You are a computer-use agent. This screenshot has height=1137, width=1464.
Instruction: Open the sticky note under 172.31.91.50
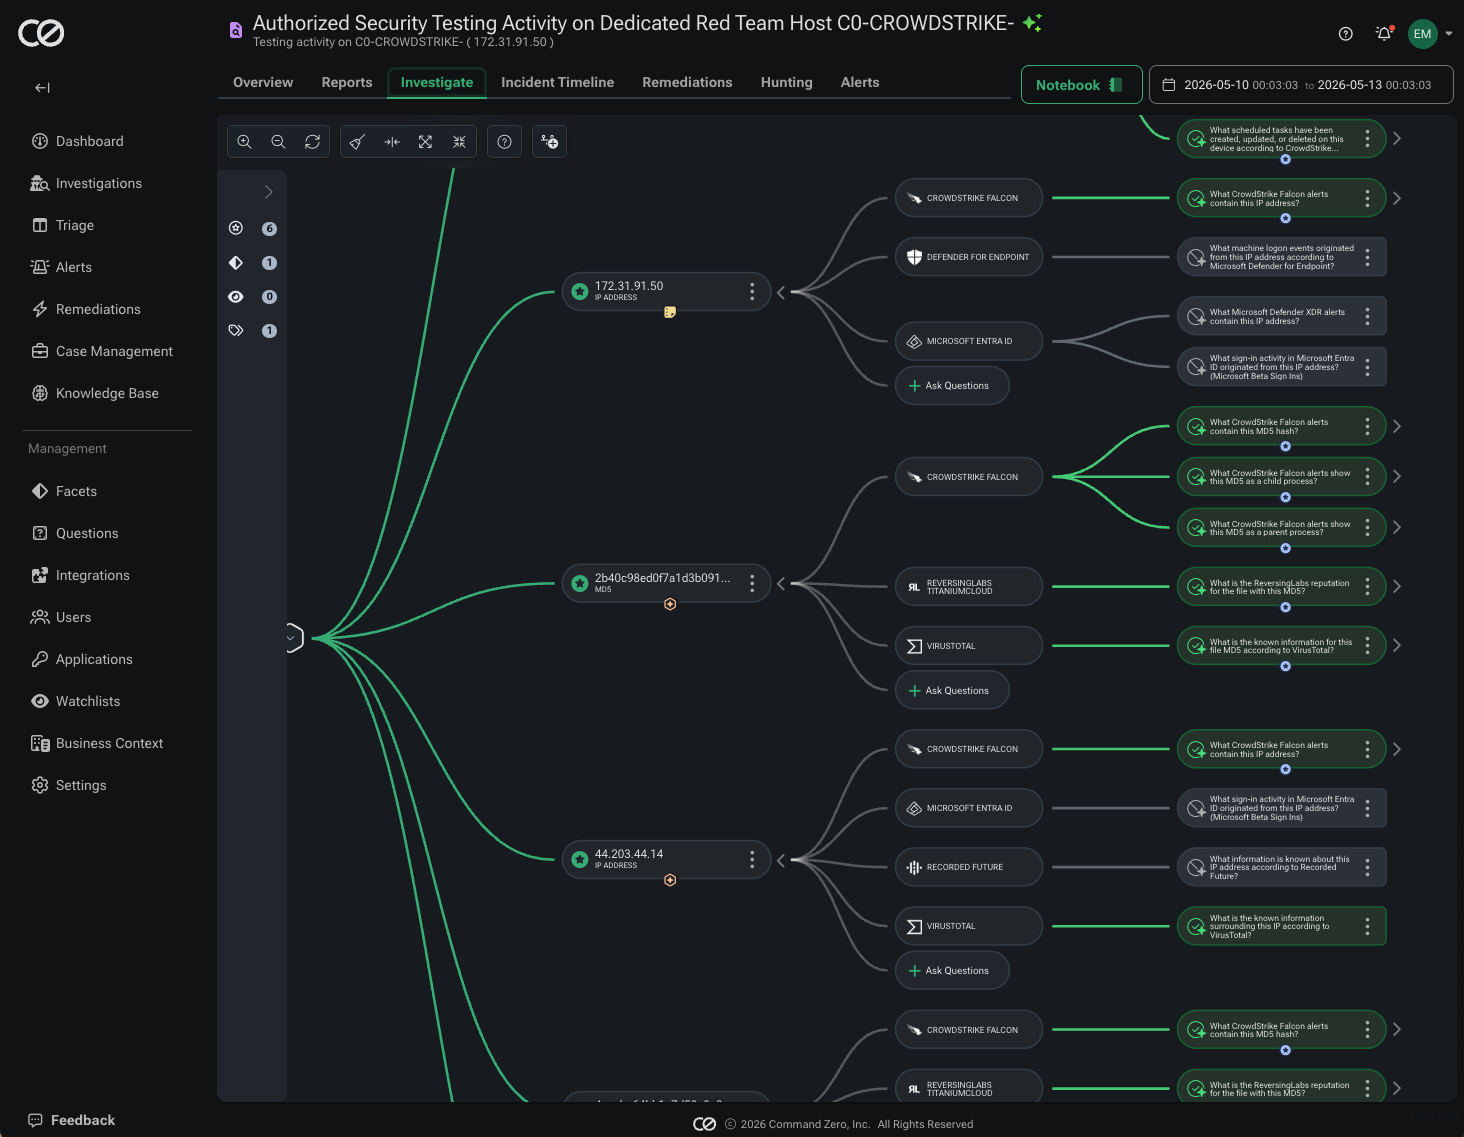(670, 312)
